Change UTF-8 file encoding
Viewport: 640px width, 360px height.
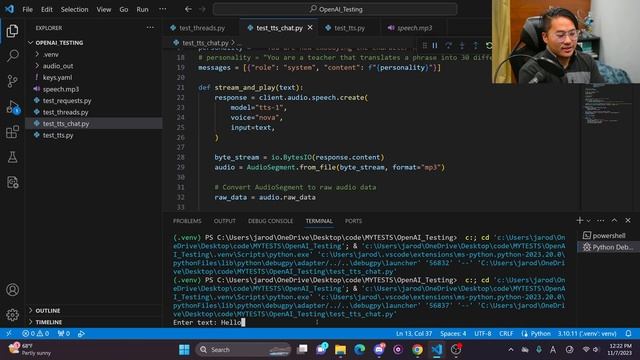[x=482, y=333]
